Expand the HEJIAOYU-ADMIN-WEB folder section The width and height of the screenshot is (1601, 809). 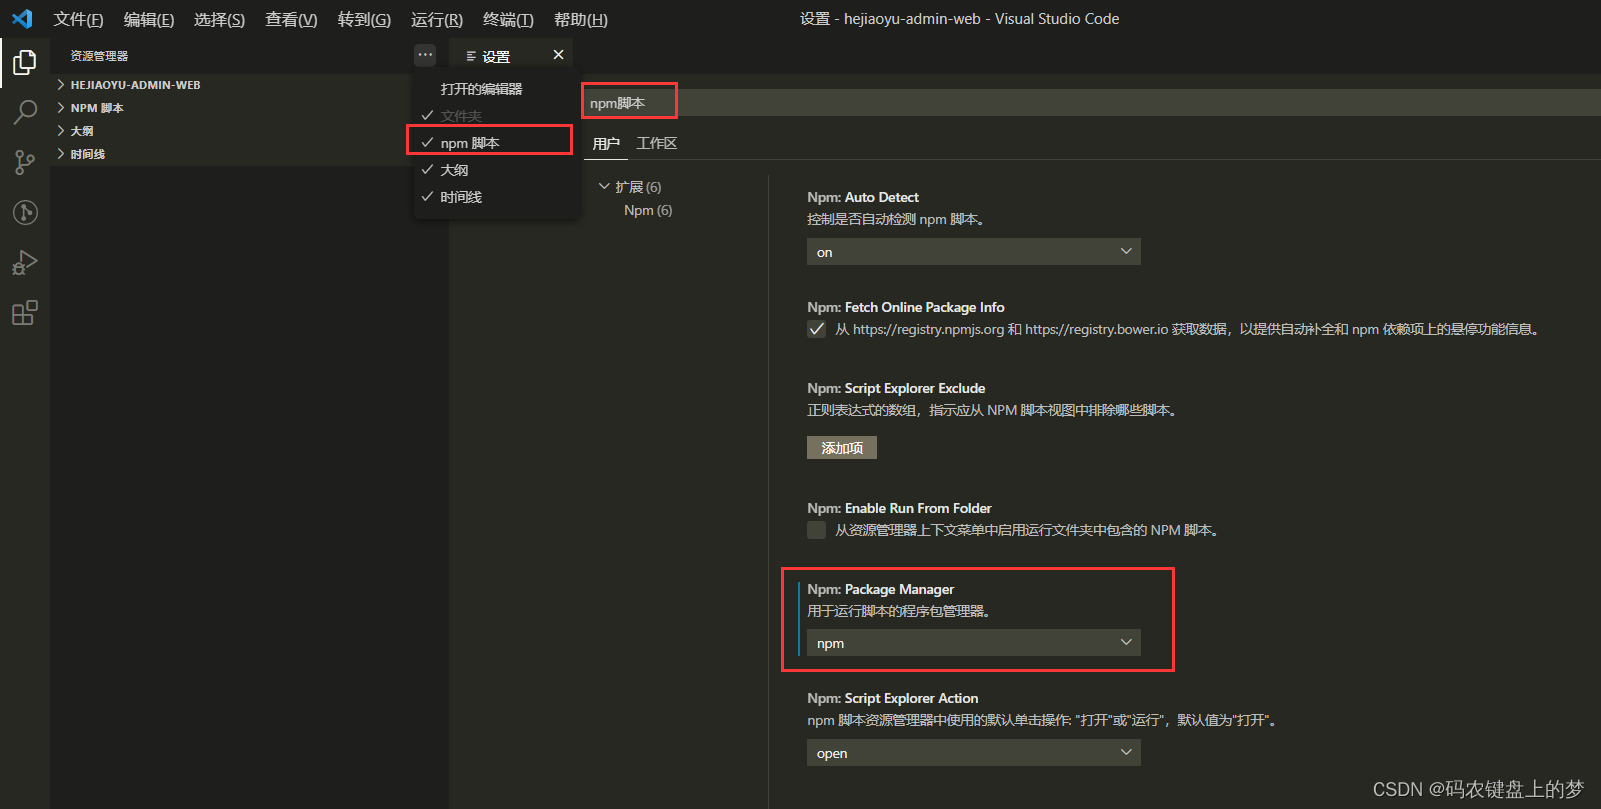coord(230,85)
